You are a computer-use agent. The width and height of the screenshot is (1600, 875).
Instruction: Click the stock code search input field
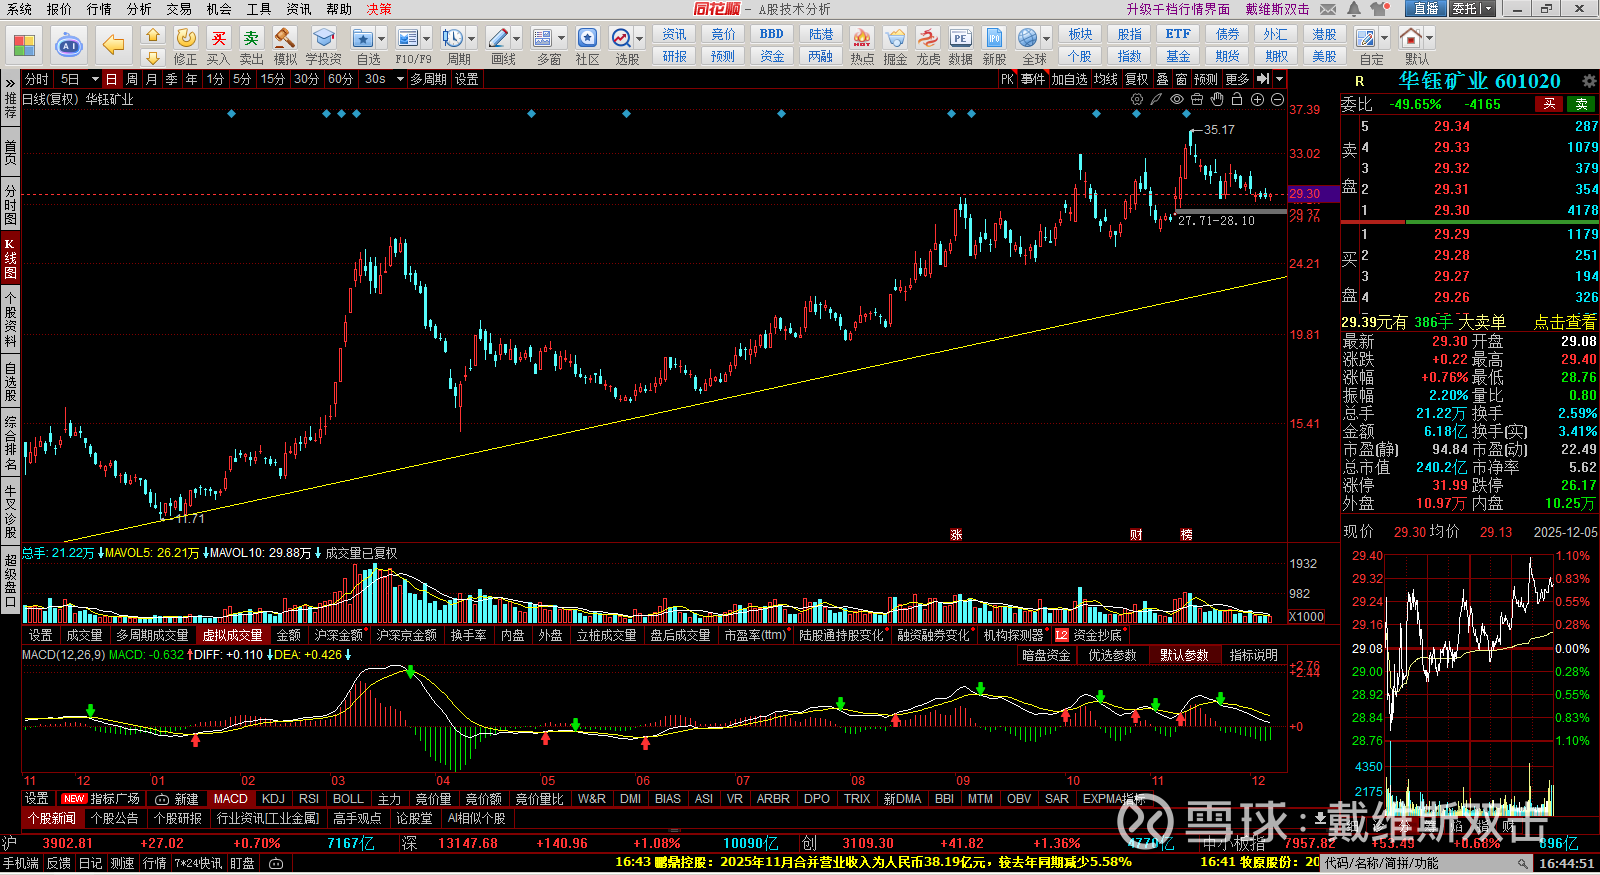(x=1420, y=863)
